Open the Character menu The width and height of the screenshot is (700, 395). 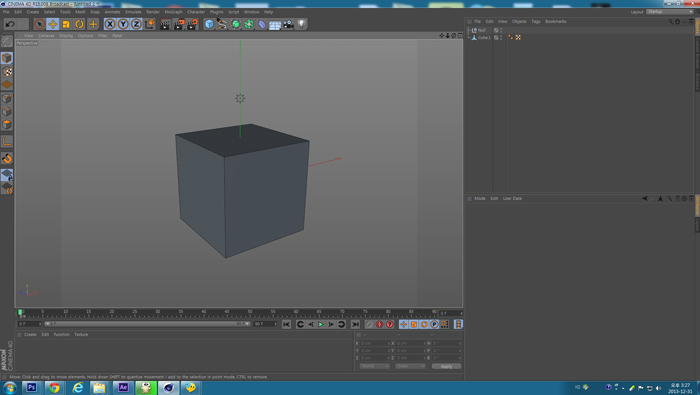pyautogui.click(x=196, y=12)
